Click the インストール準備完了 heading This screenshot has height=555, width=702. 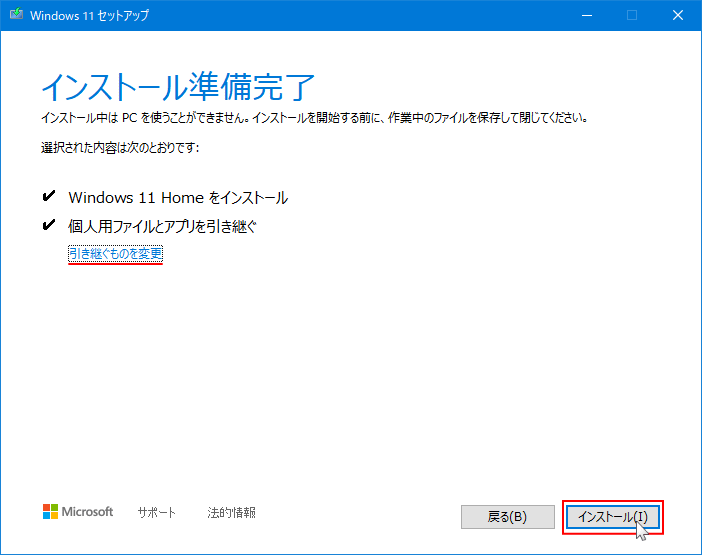178,86
